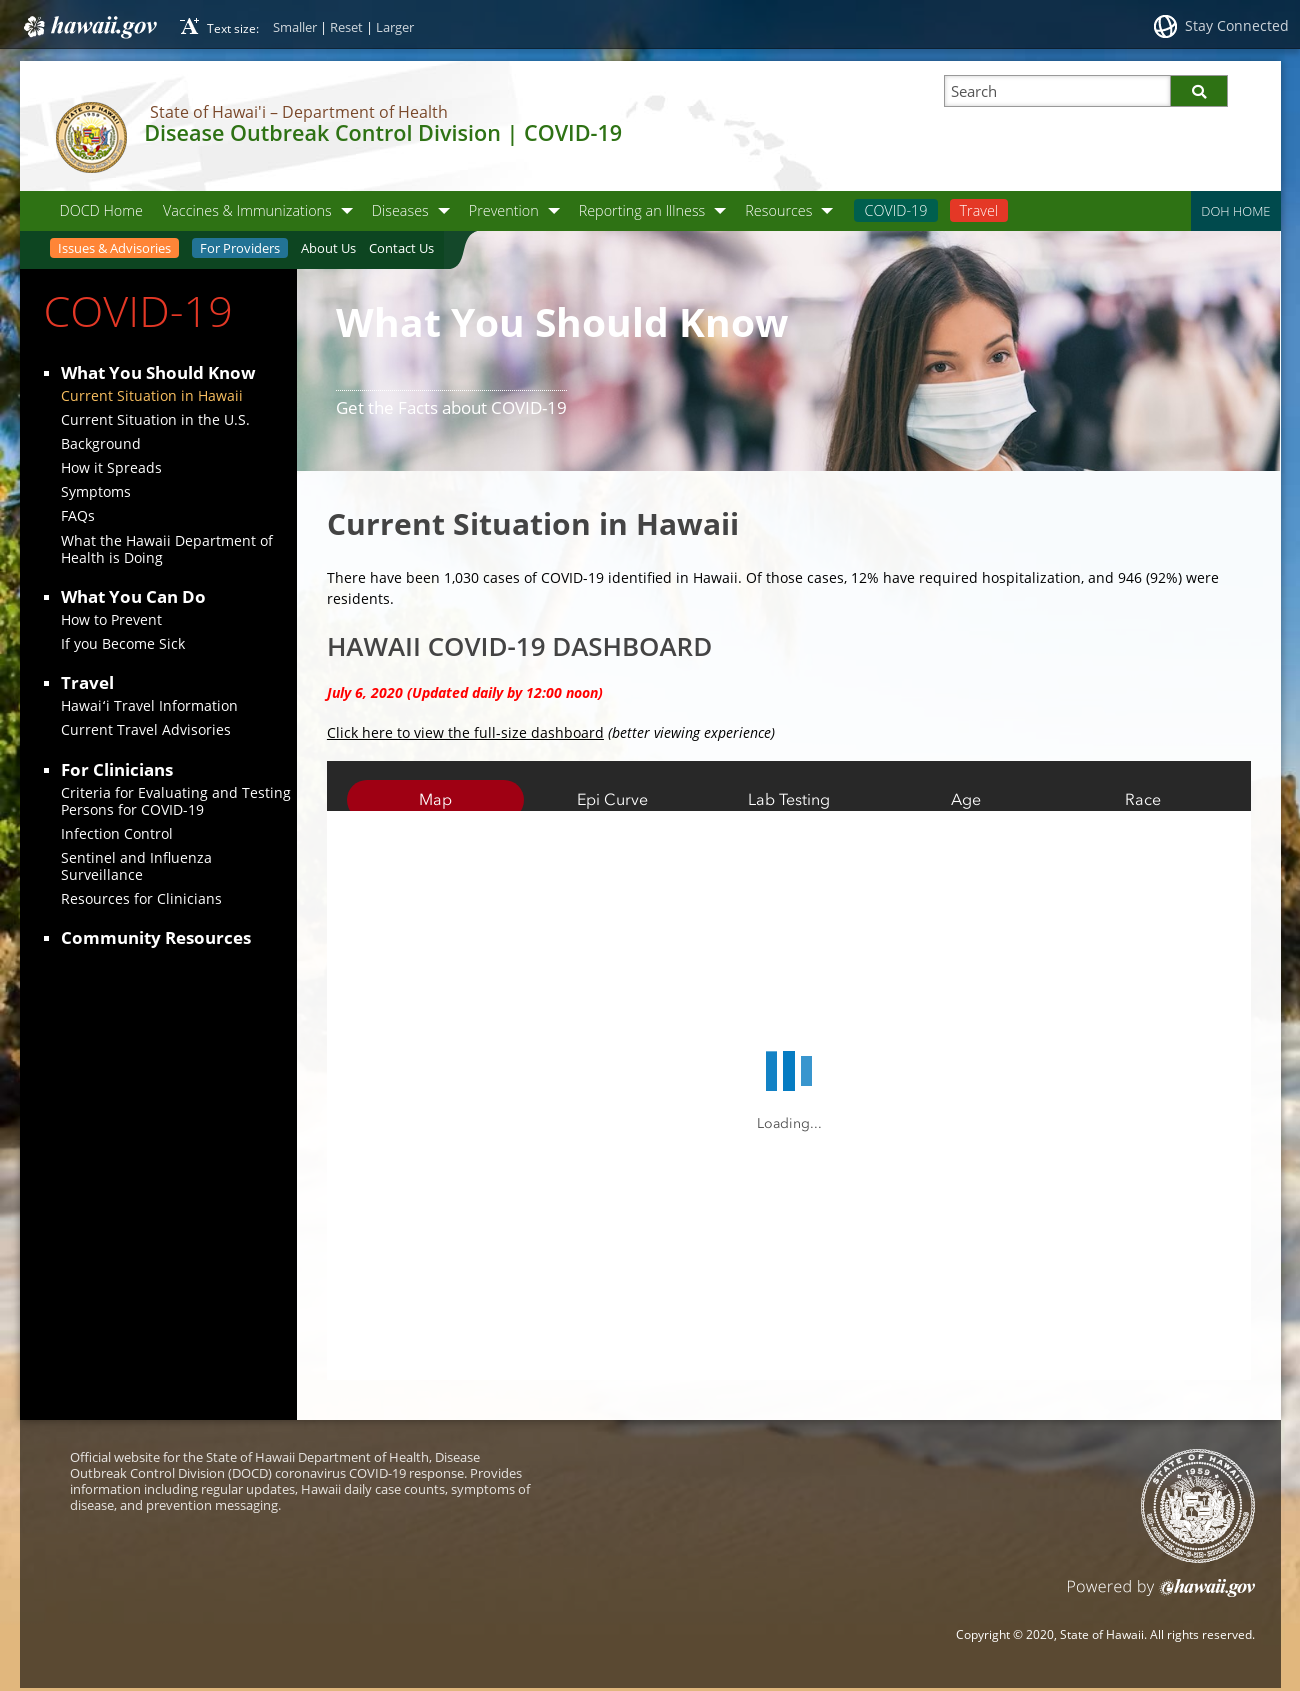
Task: Click the hawaii.gov logo
Action: pyautogui.click(x=90, y=26)
